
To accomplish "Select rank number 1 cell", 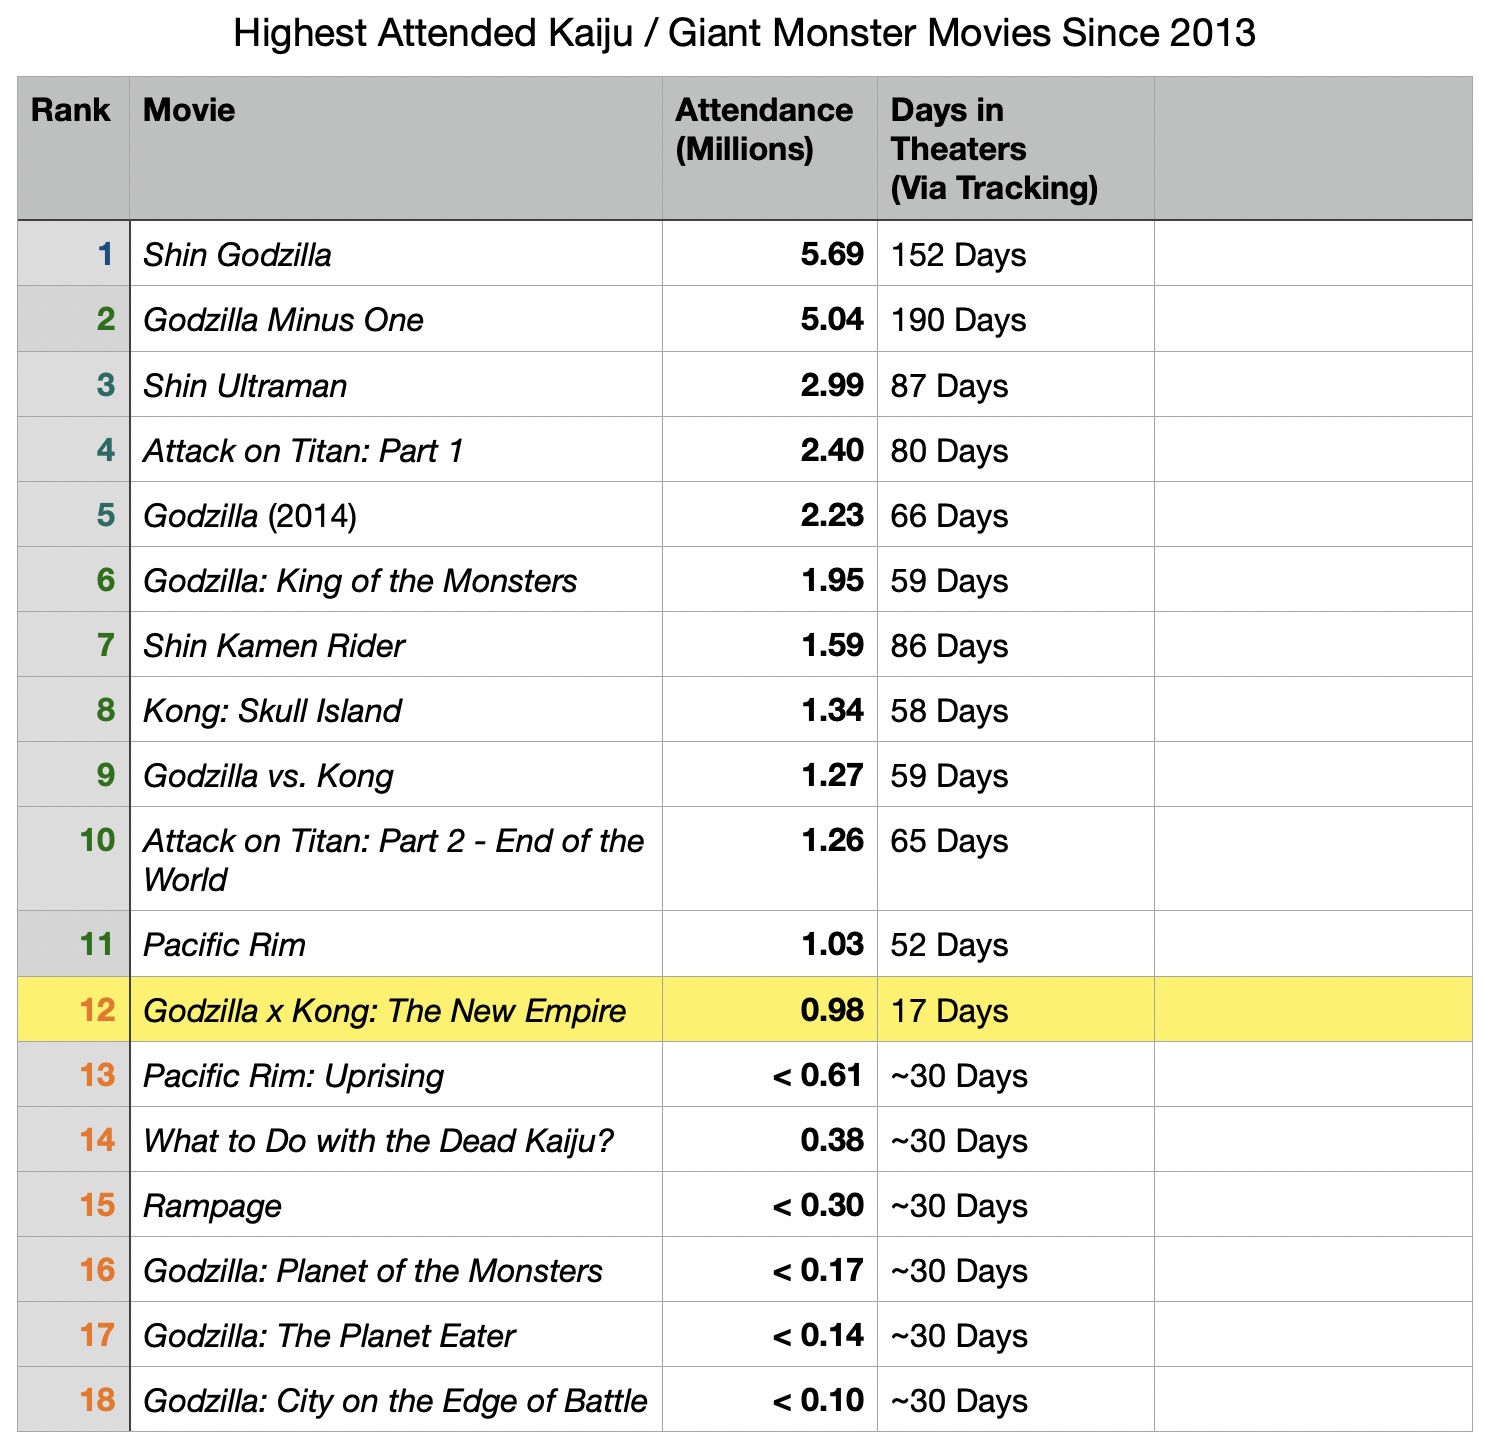I will click(x=73, y=254).
